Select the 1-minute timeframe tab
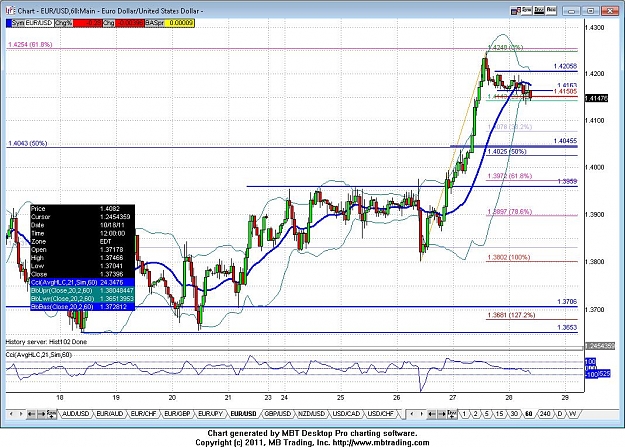Image resolution: width=625 pixels, height=447 pixels. [464, 414]
